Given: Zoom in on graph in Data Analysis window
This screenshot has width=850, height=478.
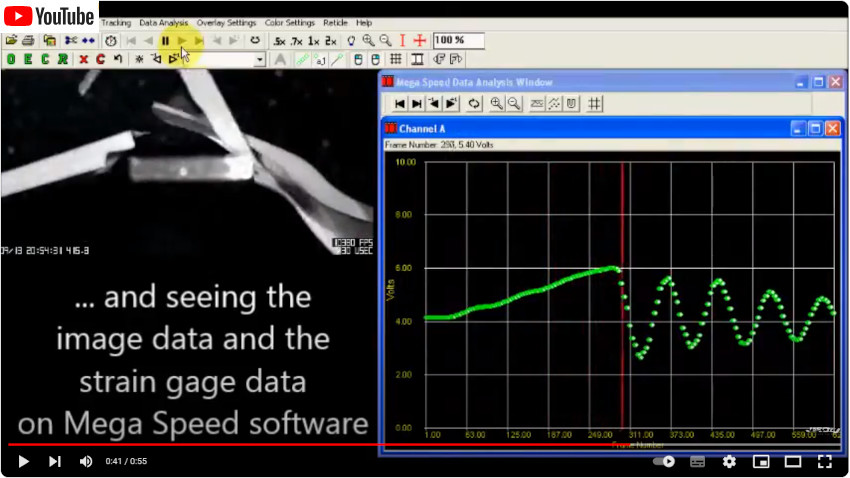Looking at the screenshot, I should 496,104.
